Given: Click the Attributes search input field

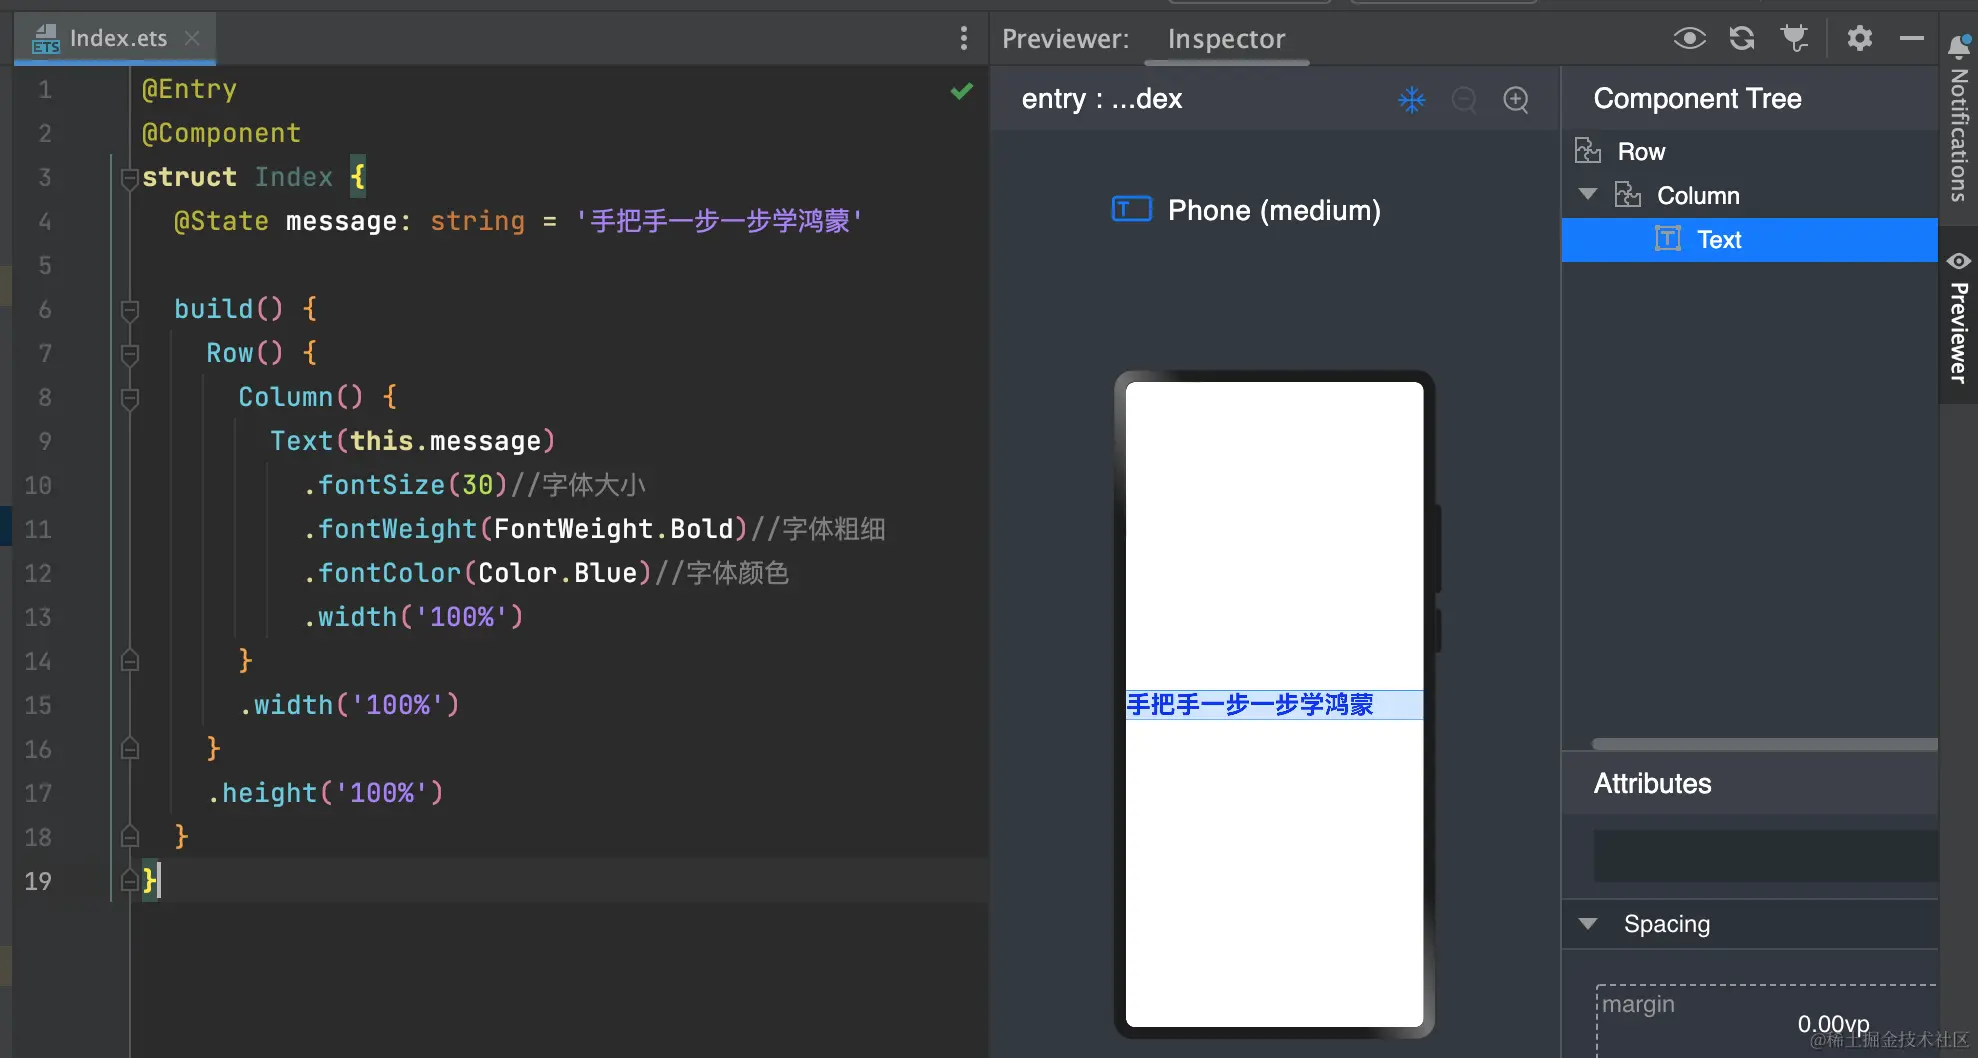Looking at the screenshot, I should [x=1765, y=856].
